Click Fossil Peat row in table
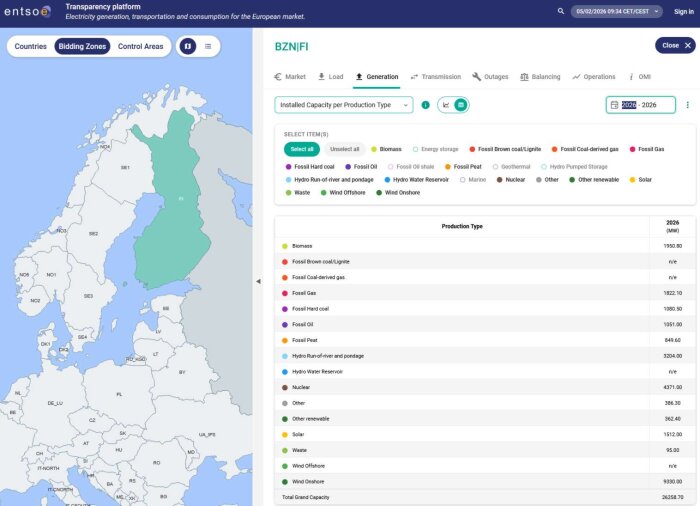 486,340
